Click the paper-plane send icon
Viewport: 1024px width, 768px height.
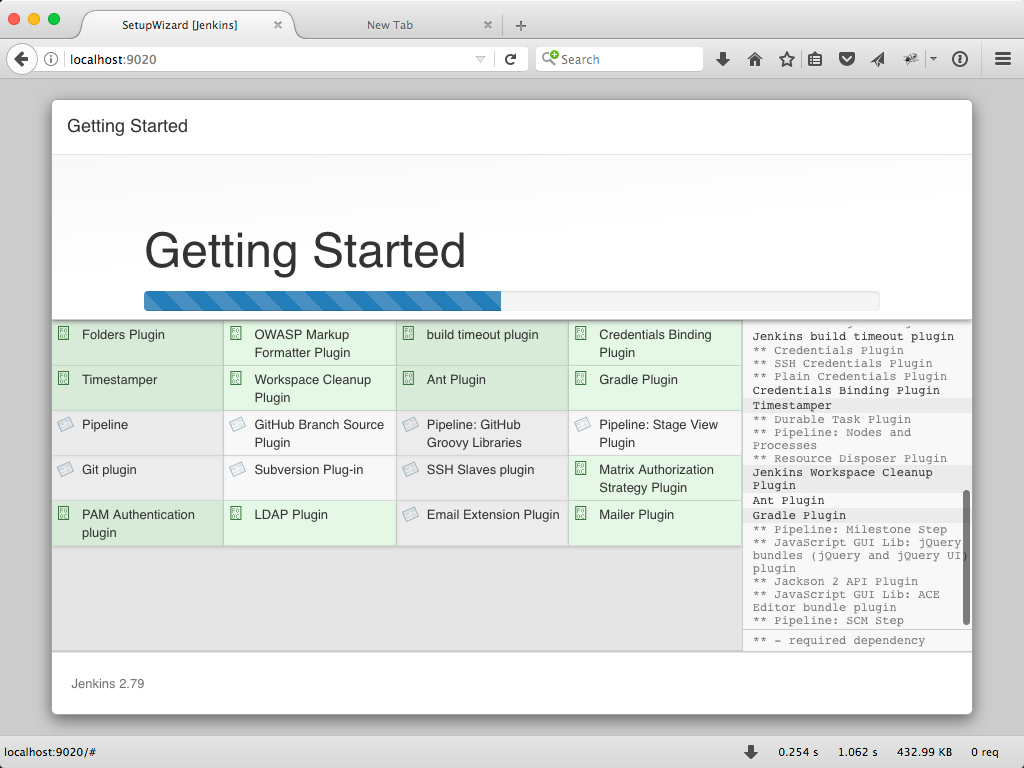click(x=878, y=59)
